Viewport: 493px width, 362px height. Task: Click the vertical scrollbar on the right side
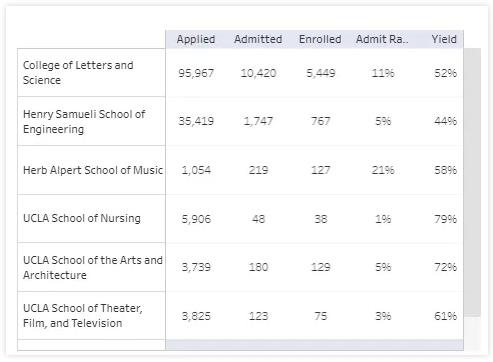point(472,182)
